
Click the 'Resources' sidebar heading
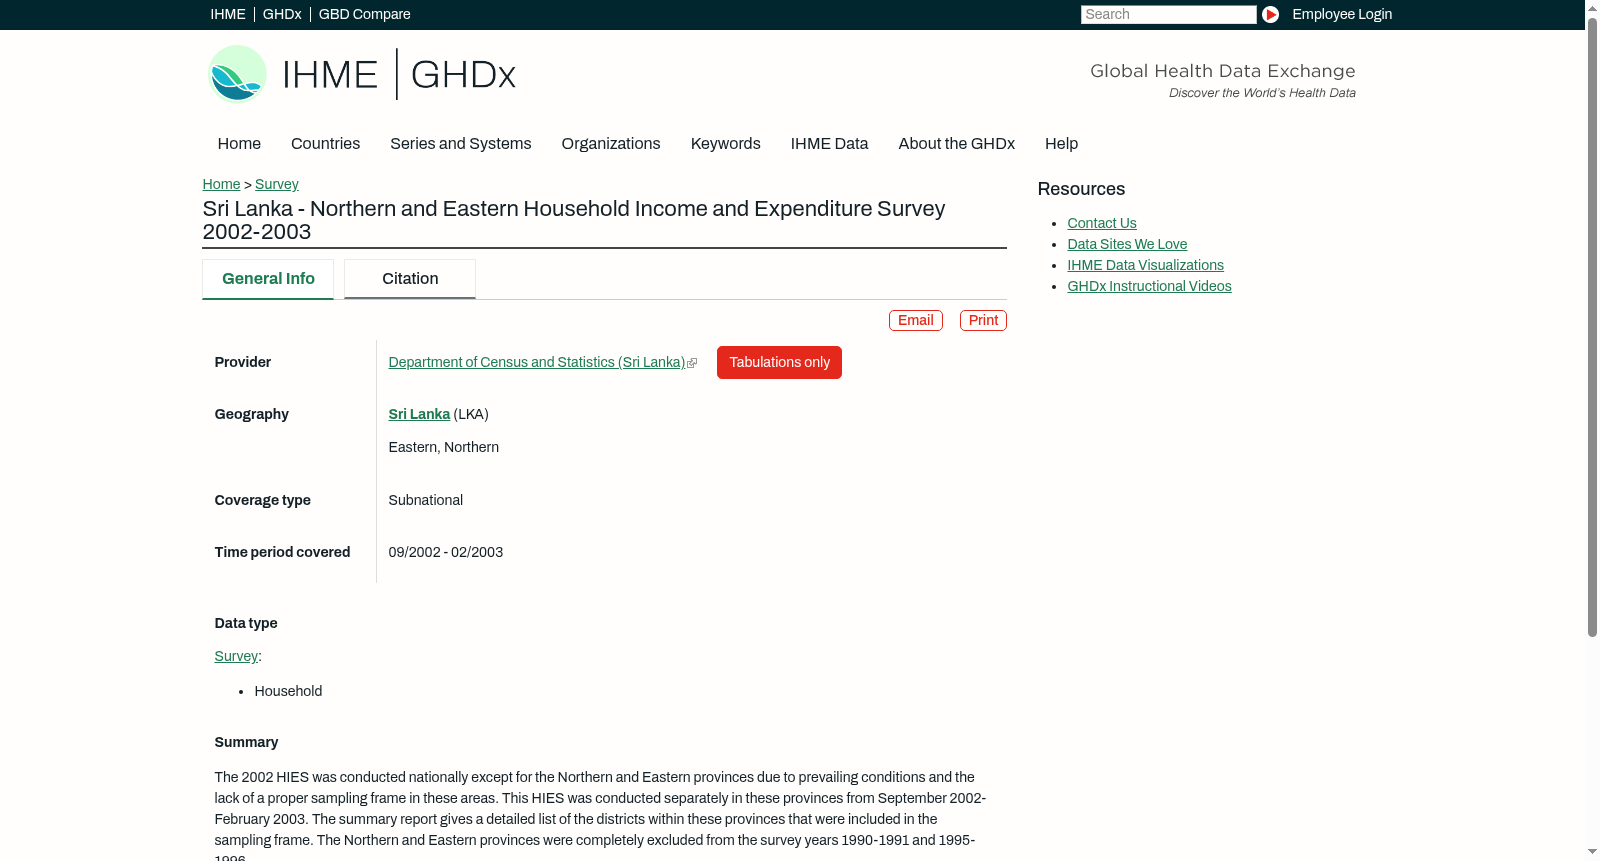1081,189
